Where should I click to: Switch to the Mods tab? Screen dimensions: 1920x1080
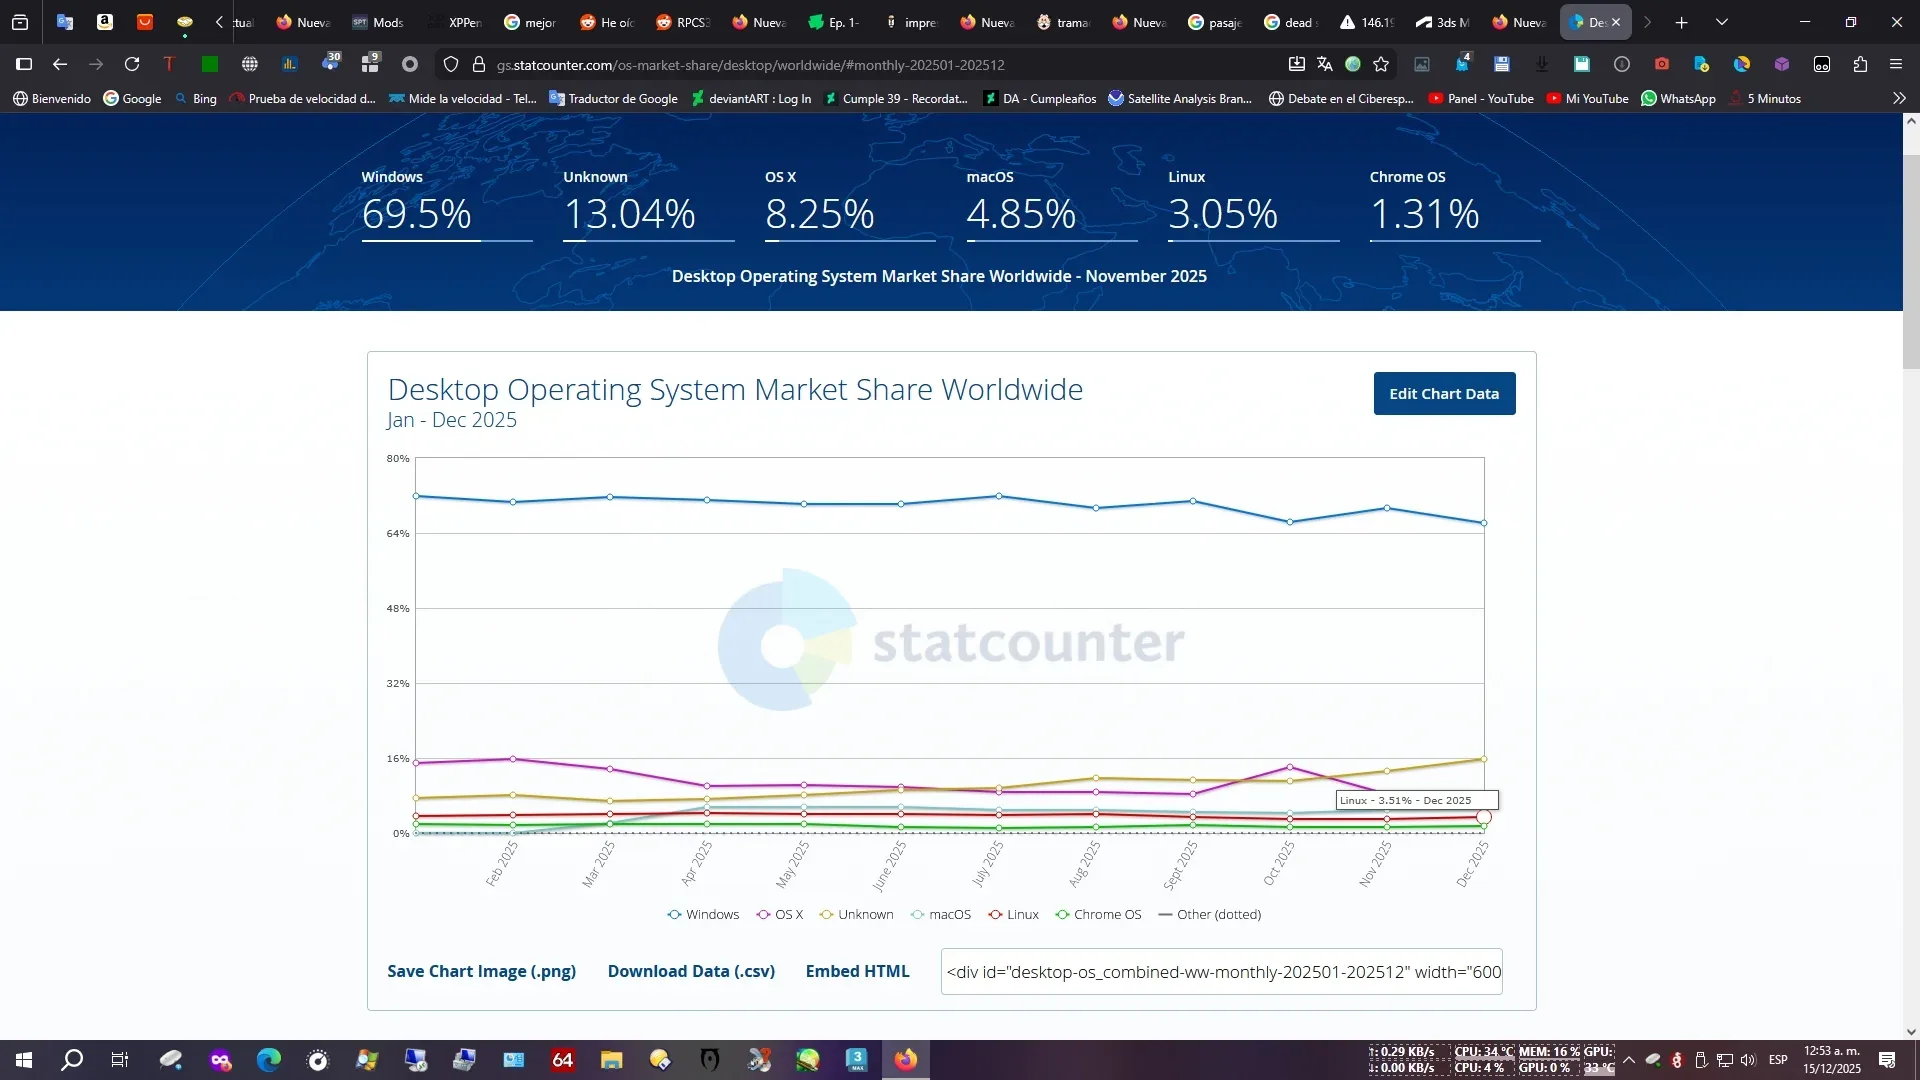378,22
